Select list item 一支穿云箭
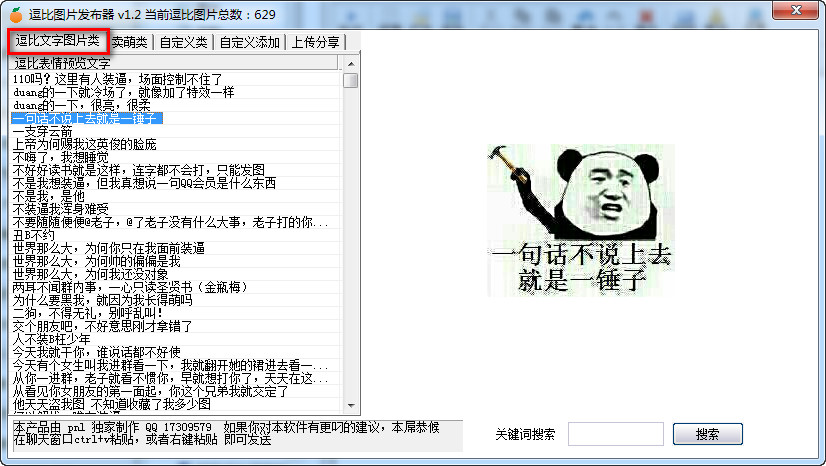This screenshot has height=466, width=826. pyautogui.click(x=43, y=132)
